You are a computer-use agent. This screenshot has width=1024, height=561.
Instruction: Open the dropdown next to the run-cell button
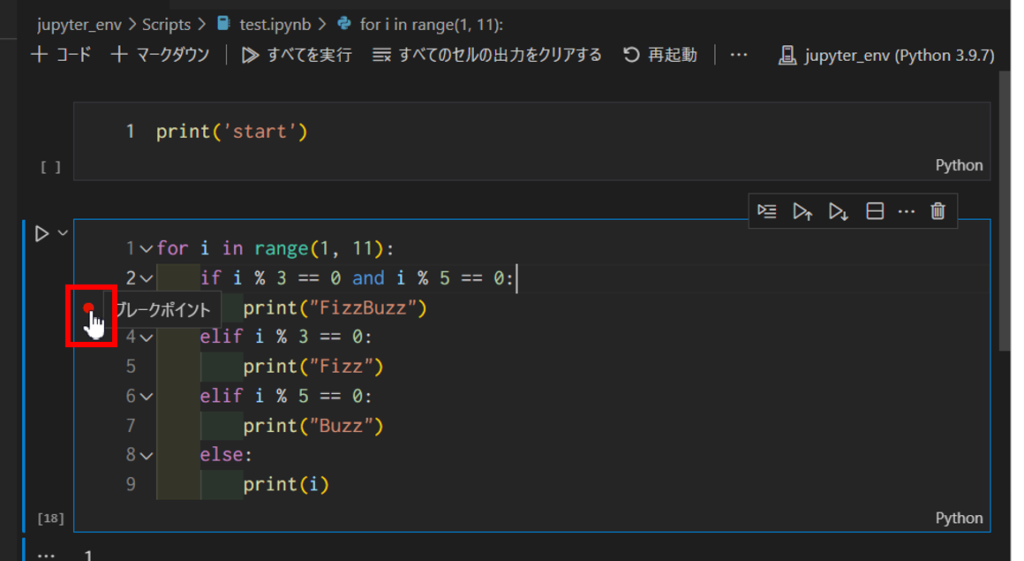(x=63, y=232)
